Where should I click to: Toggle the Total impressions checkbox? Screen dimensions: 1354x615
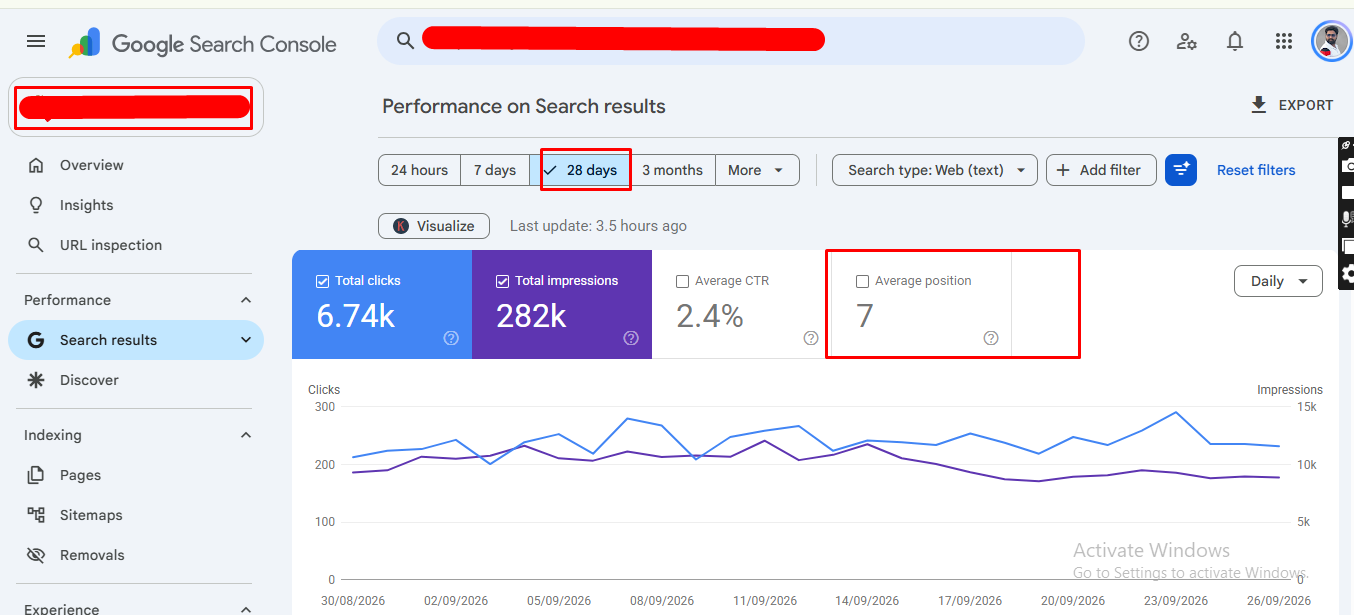[502, 281]
